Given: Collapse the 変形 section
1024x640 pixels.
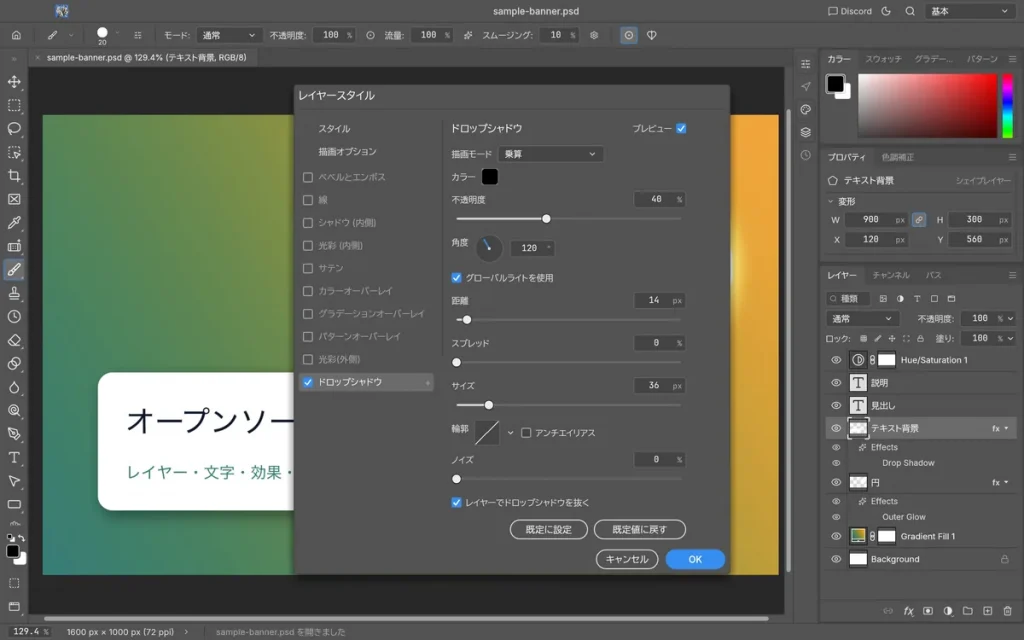Looking at the screenshot, I should click(831, 202).
